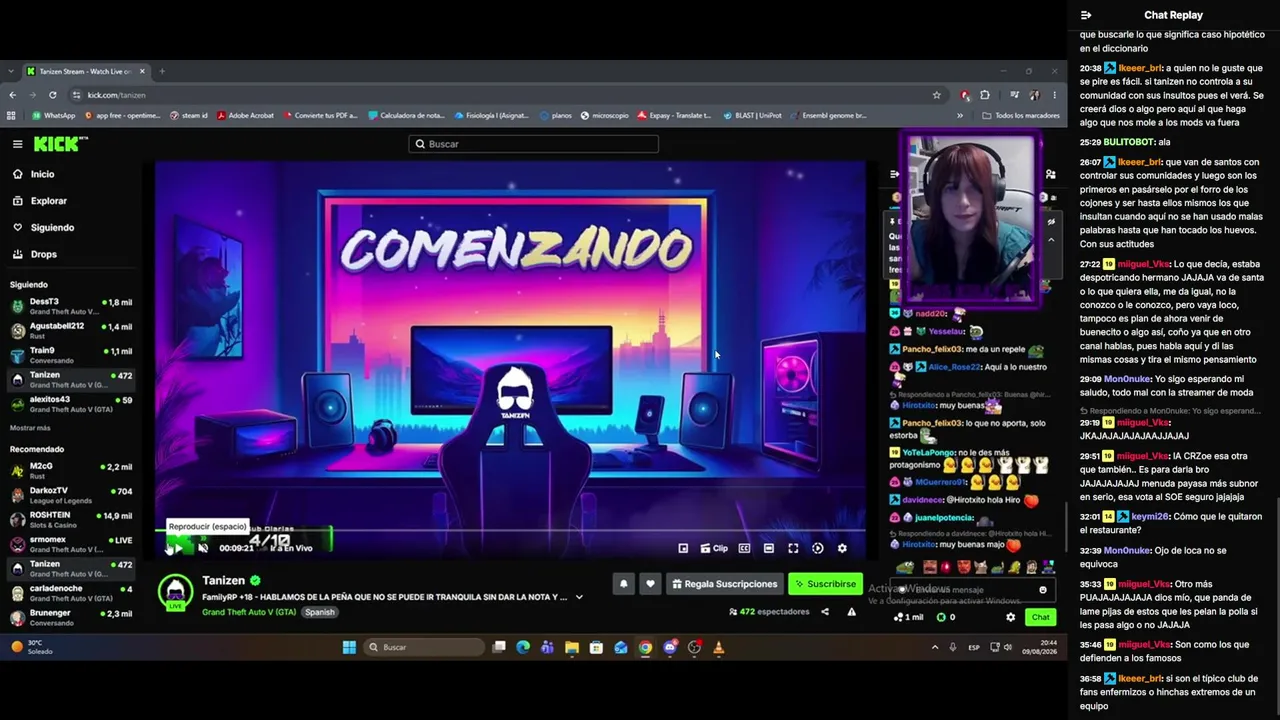Toggle theater mode in the player
This screenshot has width=1280, height=720.
768,548
